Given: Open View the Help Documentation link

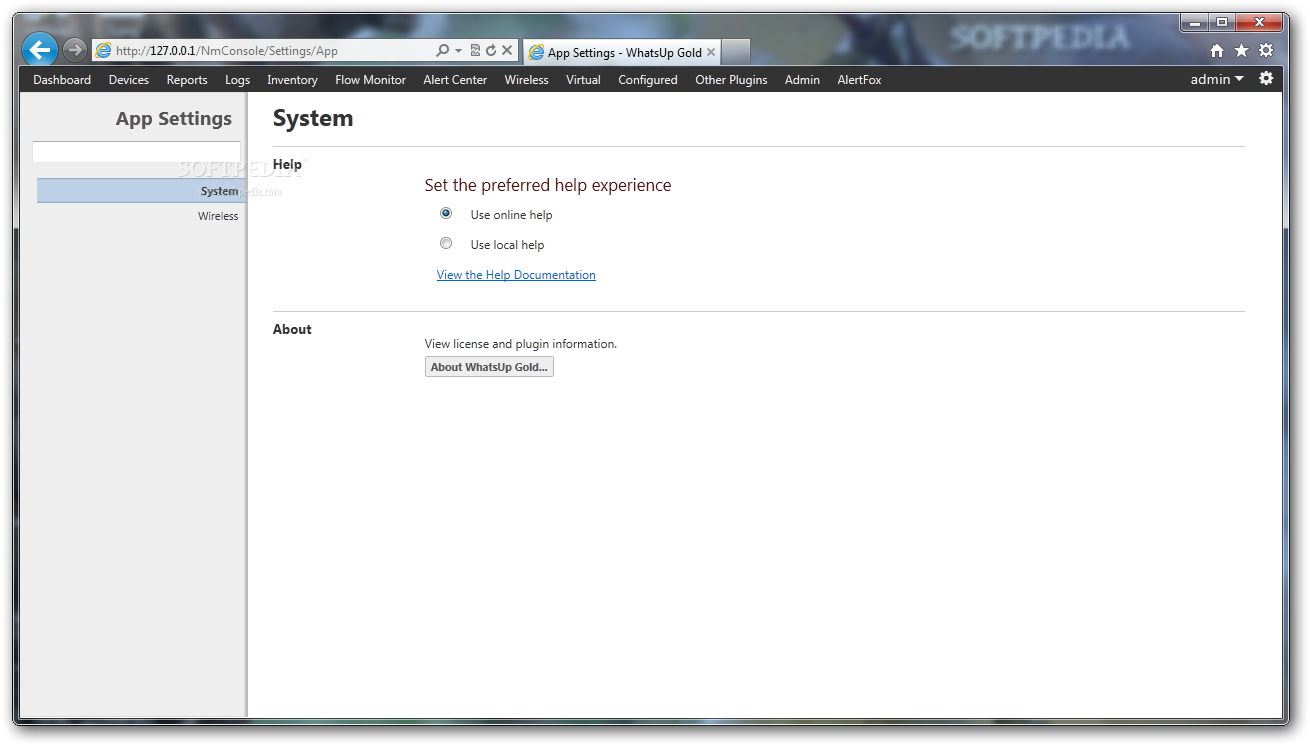Looking at the screenshot, I should tap(516, 275).
